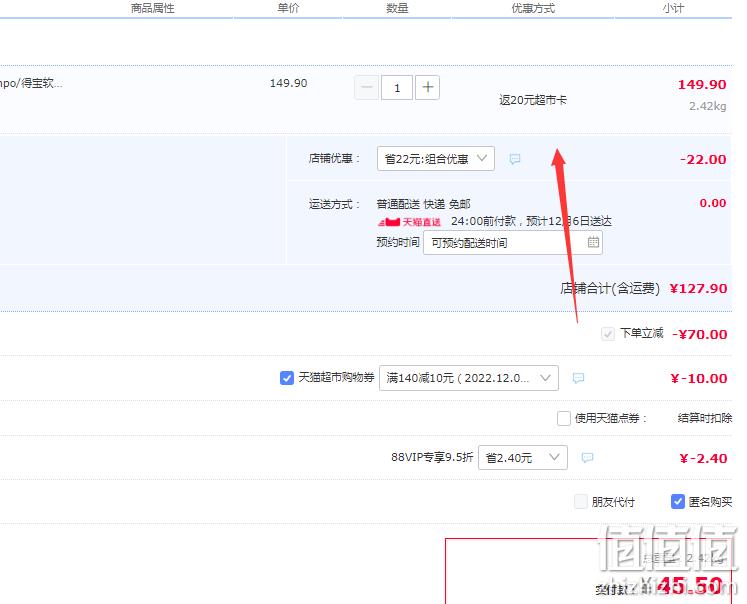This screenshot has height=604, width=747.
Task: Open the 满140减10元 coupon dropdown
Action: pyautogui.click(x=469, y=378)
